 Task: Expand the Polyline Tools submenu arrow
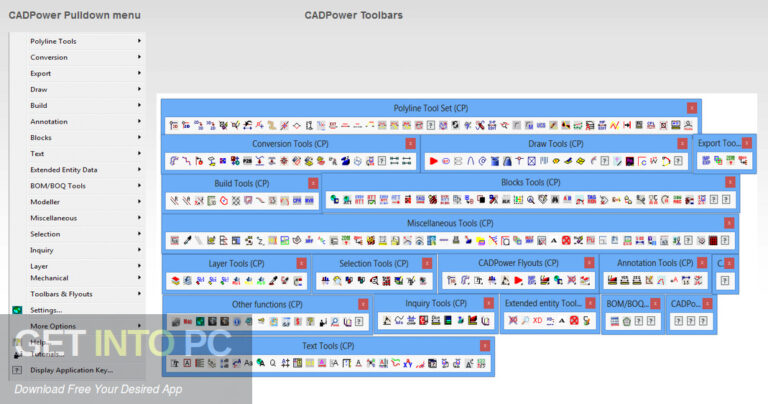139,41
